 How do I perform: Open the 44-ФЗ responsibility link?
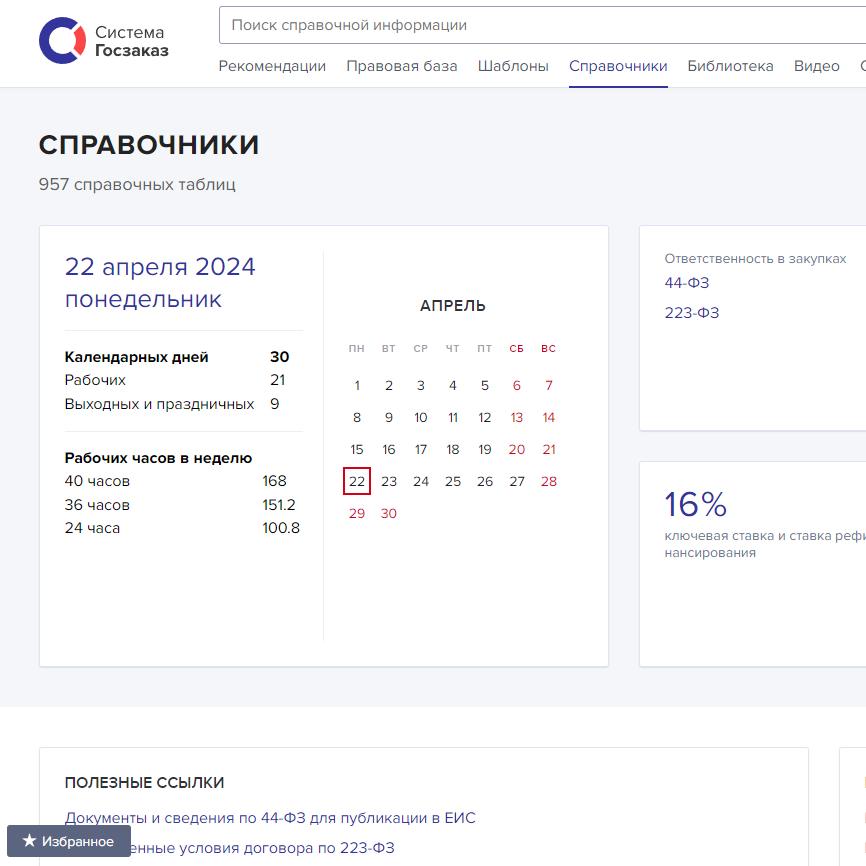coord(686,283)
